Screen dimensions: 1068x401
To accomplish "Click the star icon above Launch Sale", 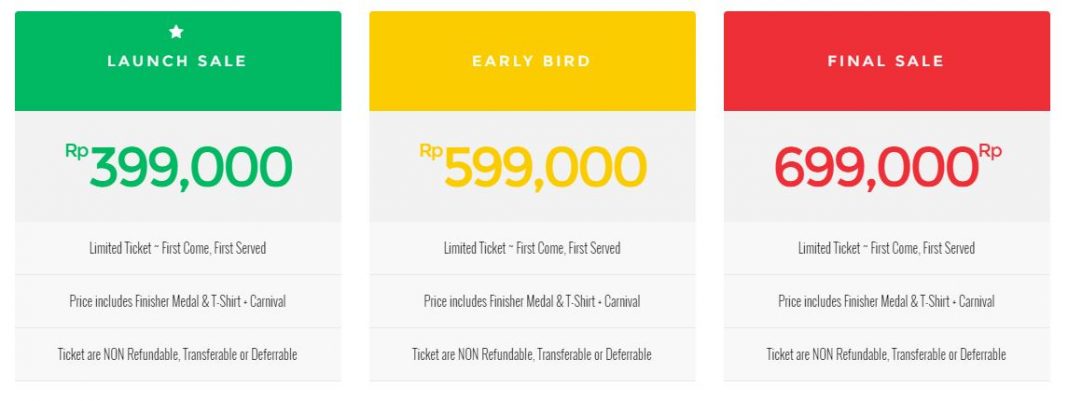I will 176,31.
